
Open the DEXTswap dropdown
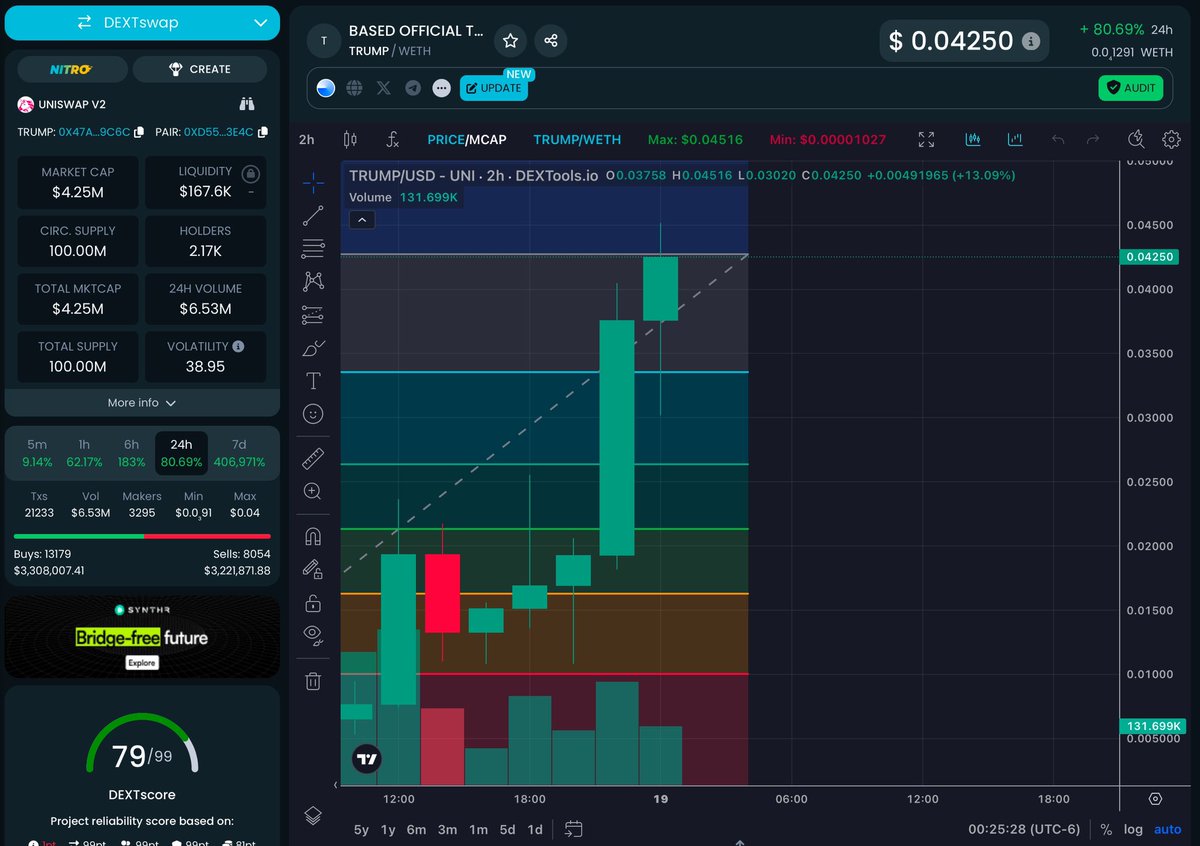point(141,22)
